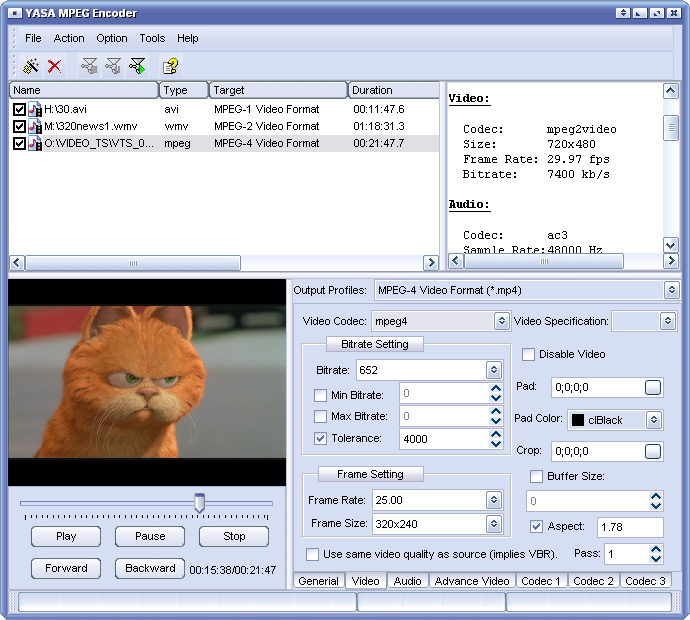Expand the Output Profiles dropdown
The image size is (690, 620).
coord(671,290)
